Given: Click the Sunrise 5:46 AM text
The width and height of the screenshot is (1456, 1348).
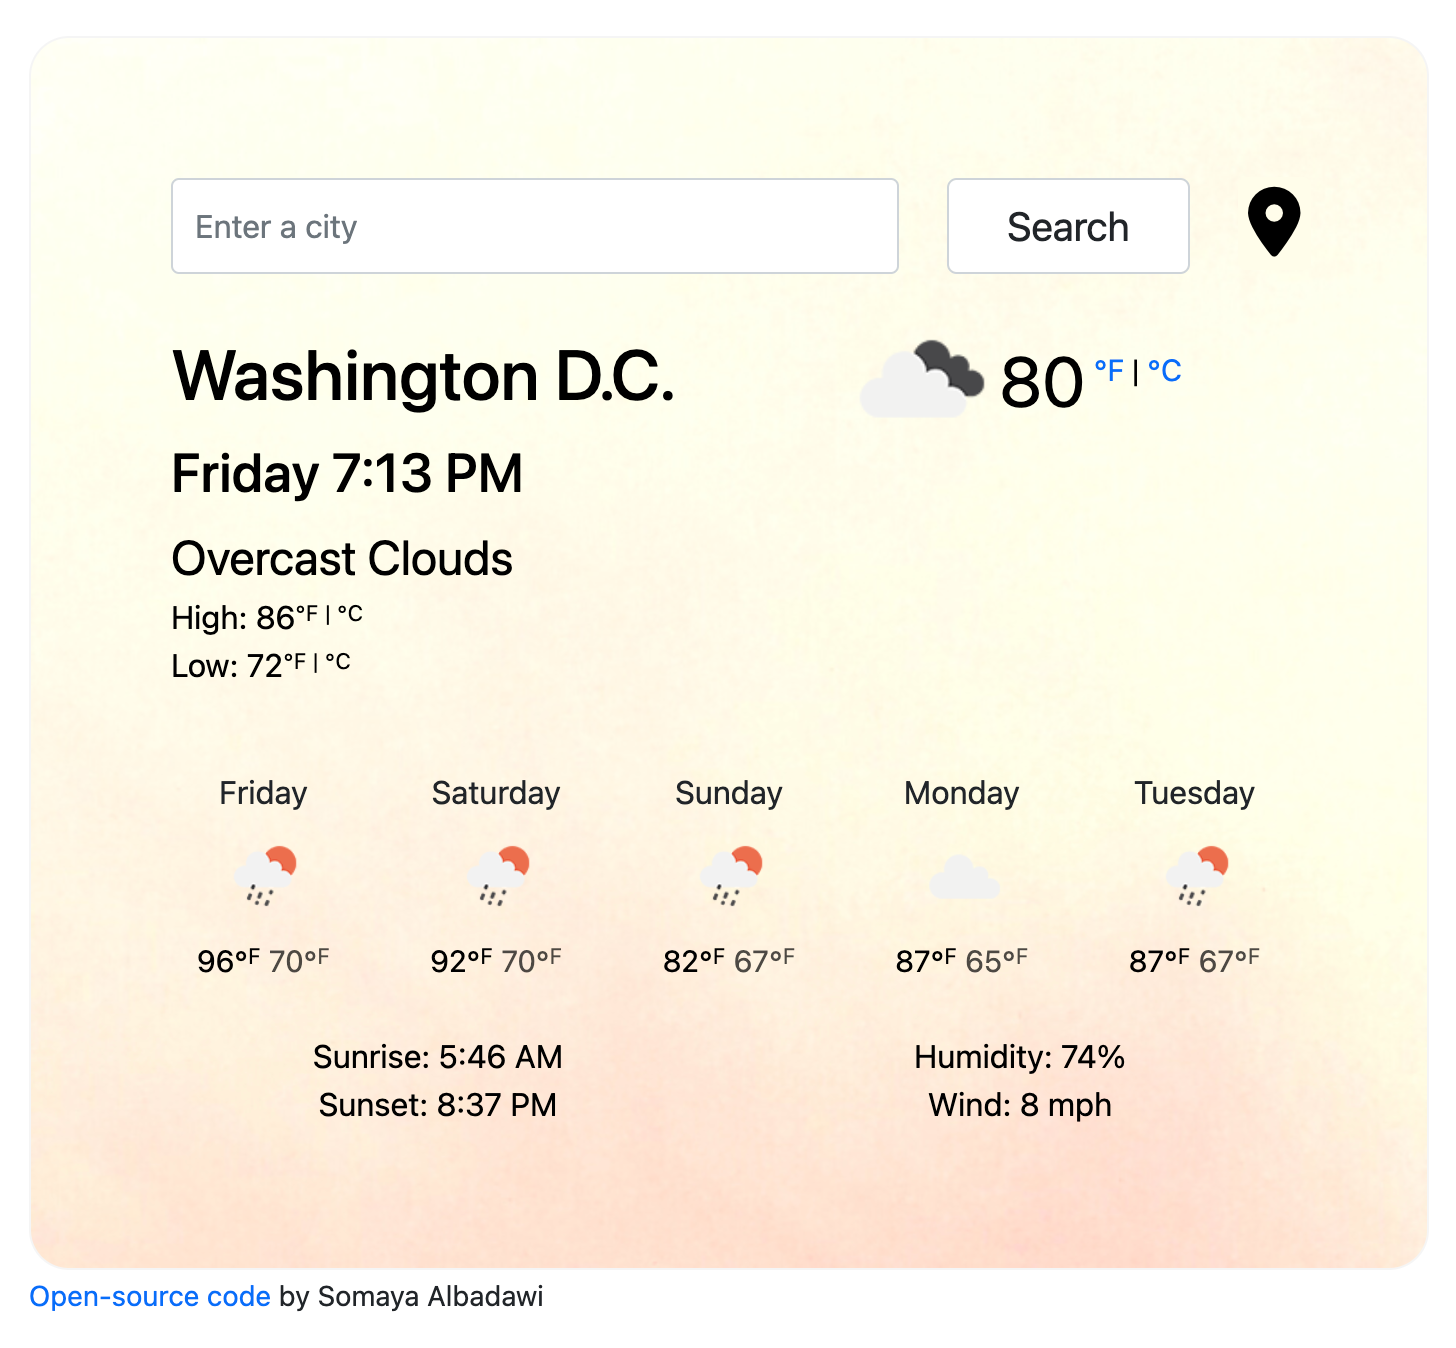Looking at the screenshot, I should [x=438, y=1057].
